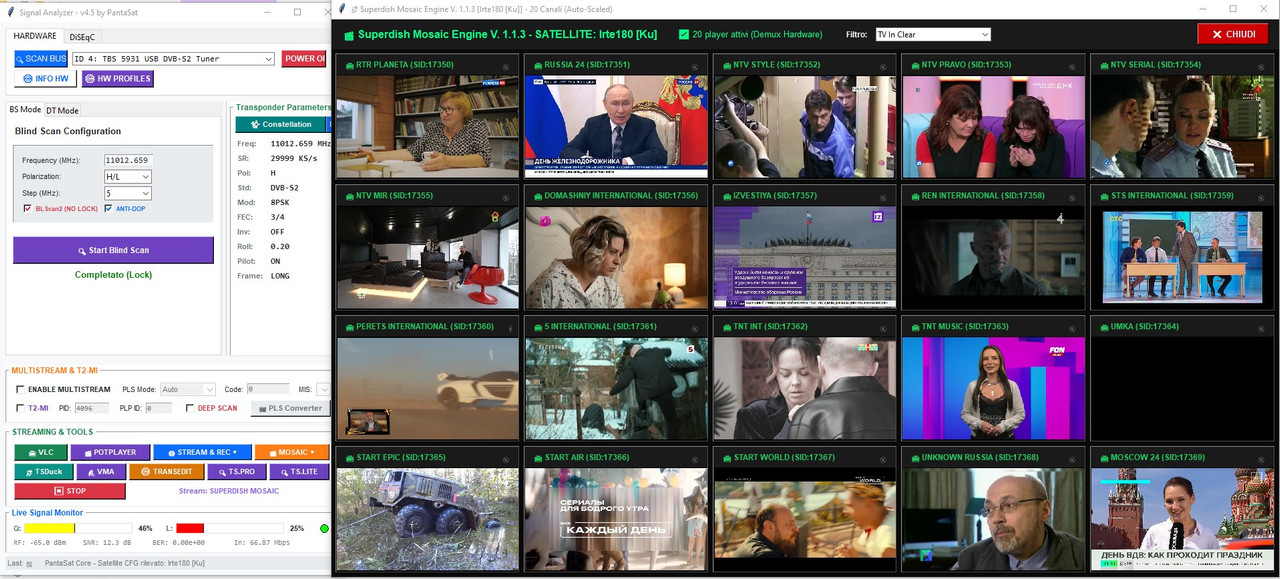
Task: Click the small round icon on the UNKNOWN RUSSIA tile
Action: pyautogui.click(x=1072, y=460)
